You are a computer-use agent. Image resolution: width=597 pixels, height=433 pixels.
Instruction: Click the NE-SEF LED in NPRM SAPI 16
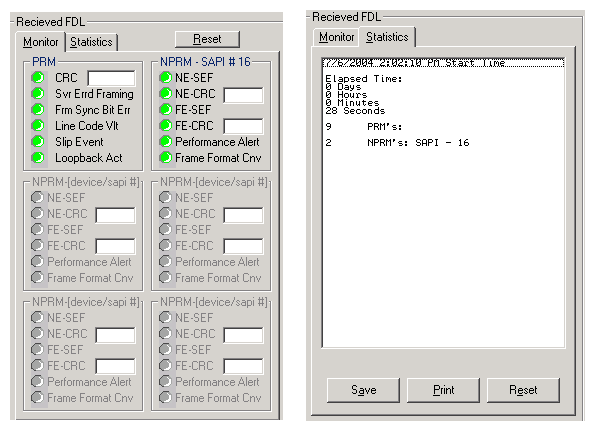[x=166, y=78]
